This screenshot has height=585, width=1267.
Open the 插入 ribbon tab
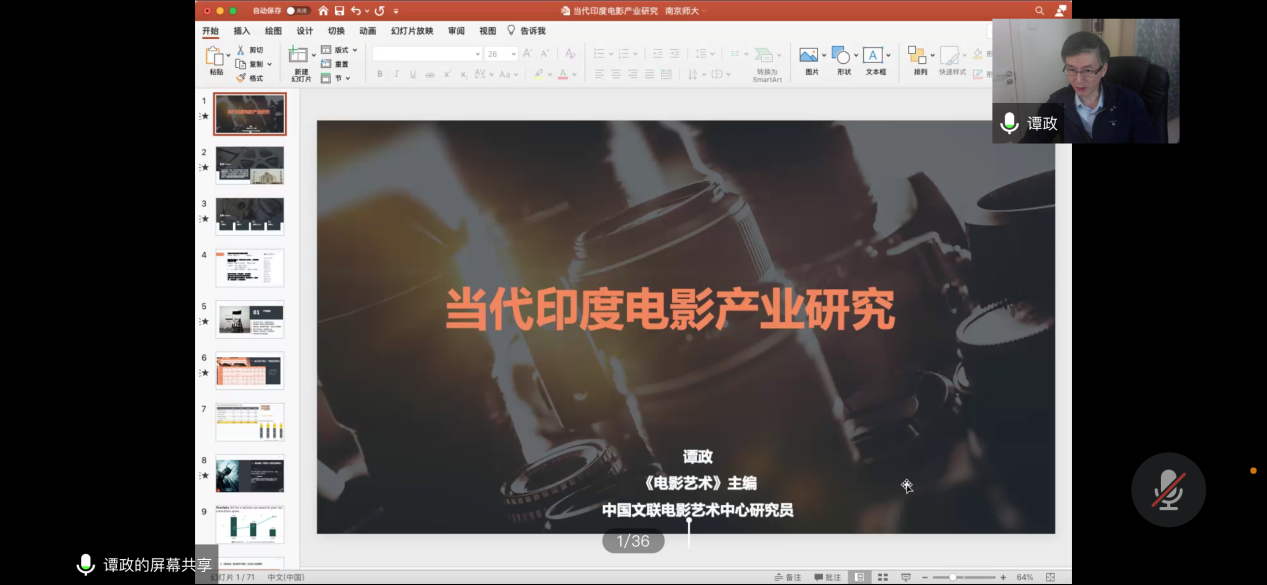coord(242,31)
